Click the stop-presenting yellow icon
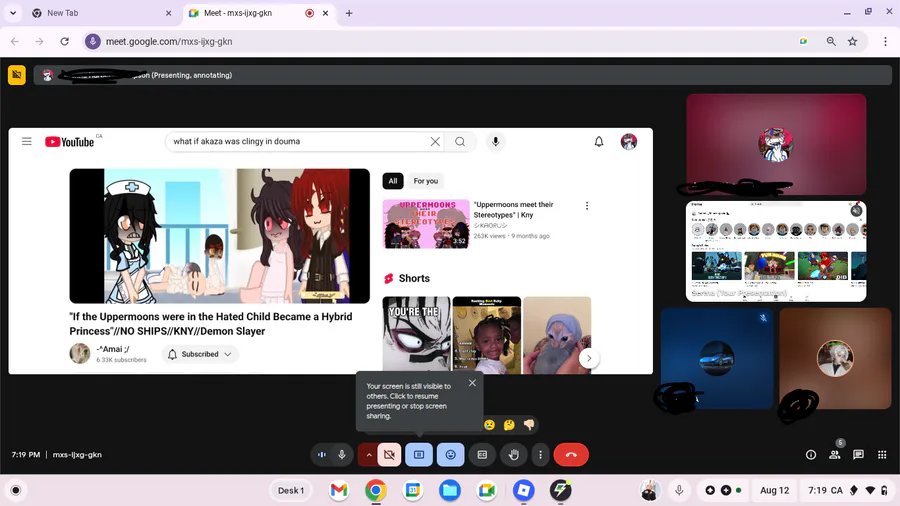The image size is (900, 506). click(17, 75)
